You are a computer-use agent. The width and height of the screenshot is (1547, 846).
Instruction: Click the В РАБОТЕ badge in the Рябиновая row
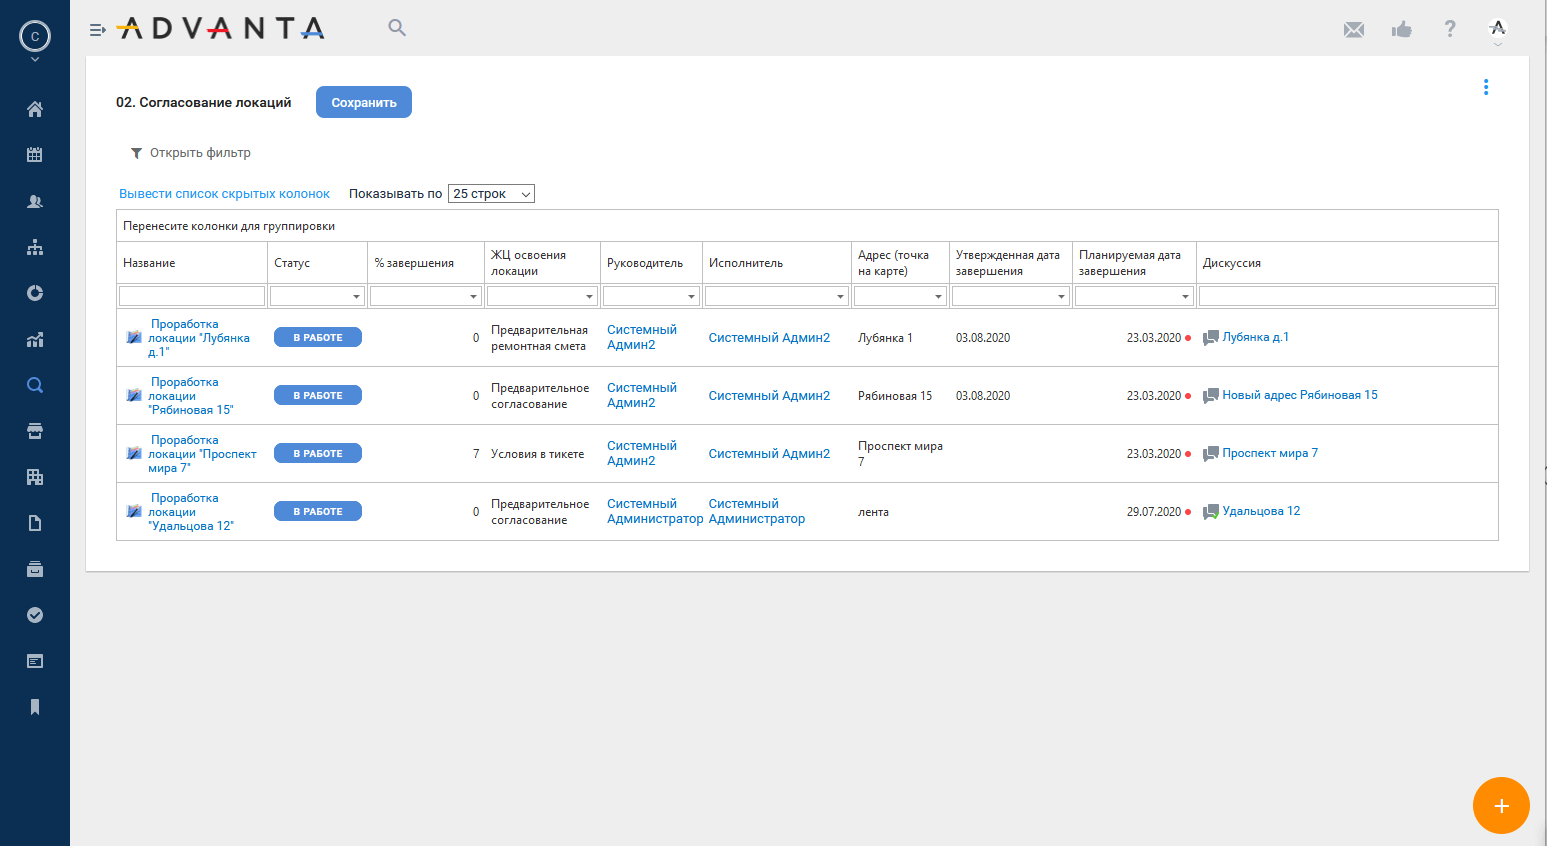point(318,396)
